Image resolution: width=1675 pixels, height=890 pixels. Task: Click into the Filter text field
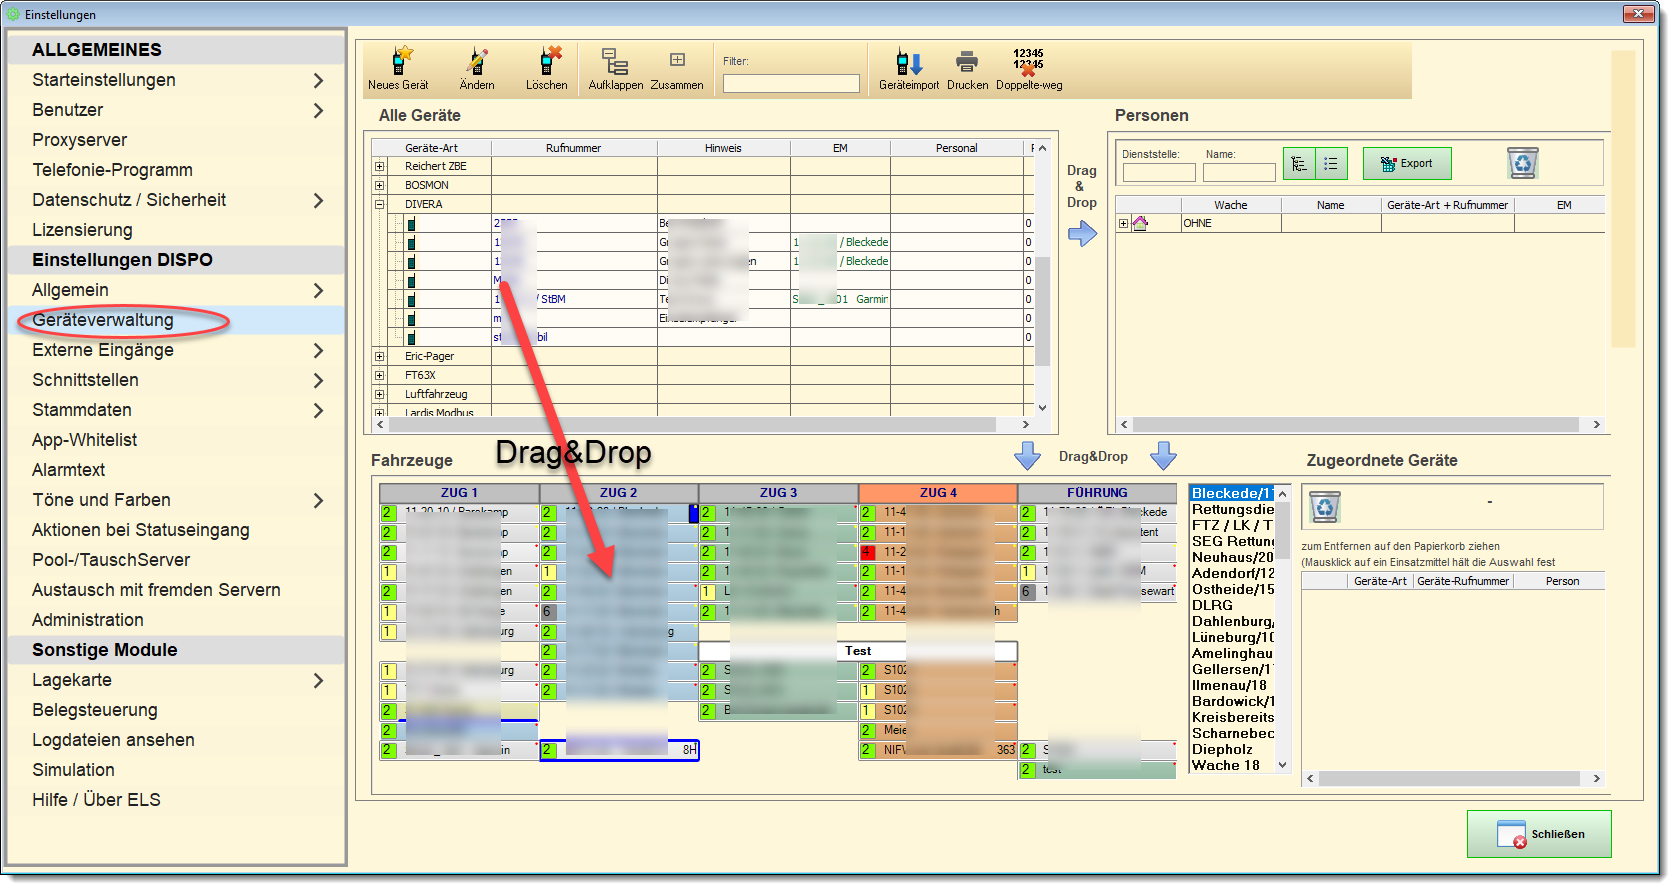click(791, 84)
